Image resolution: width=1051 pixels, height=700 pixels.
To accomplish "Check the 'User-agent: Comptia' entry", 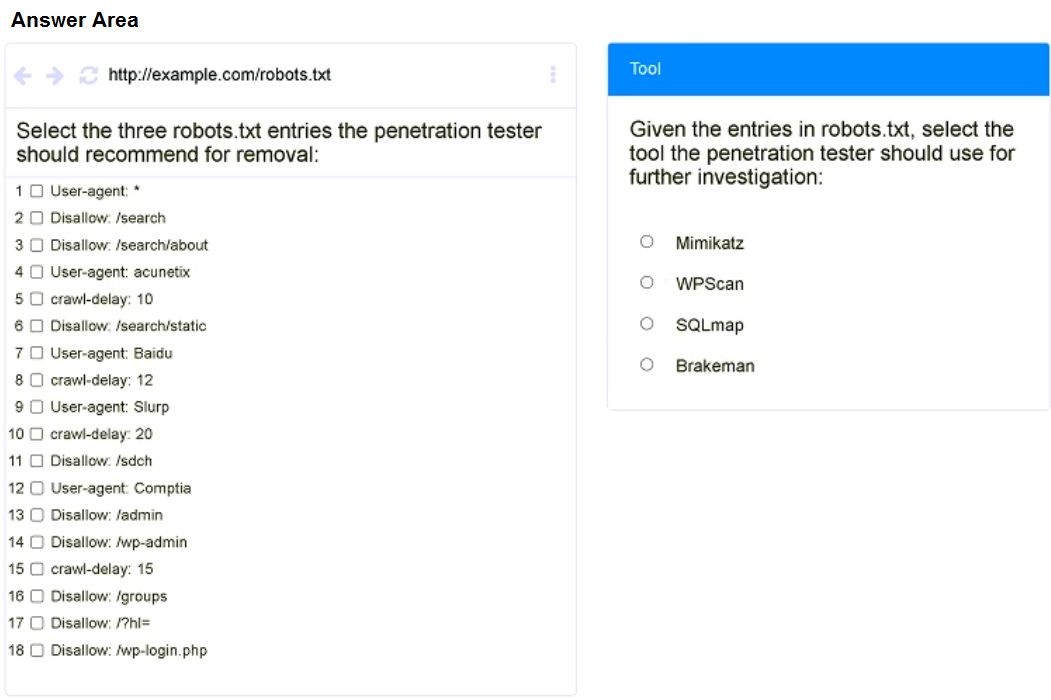I will click(37, 488).
